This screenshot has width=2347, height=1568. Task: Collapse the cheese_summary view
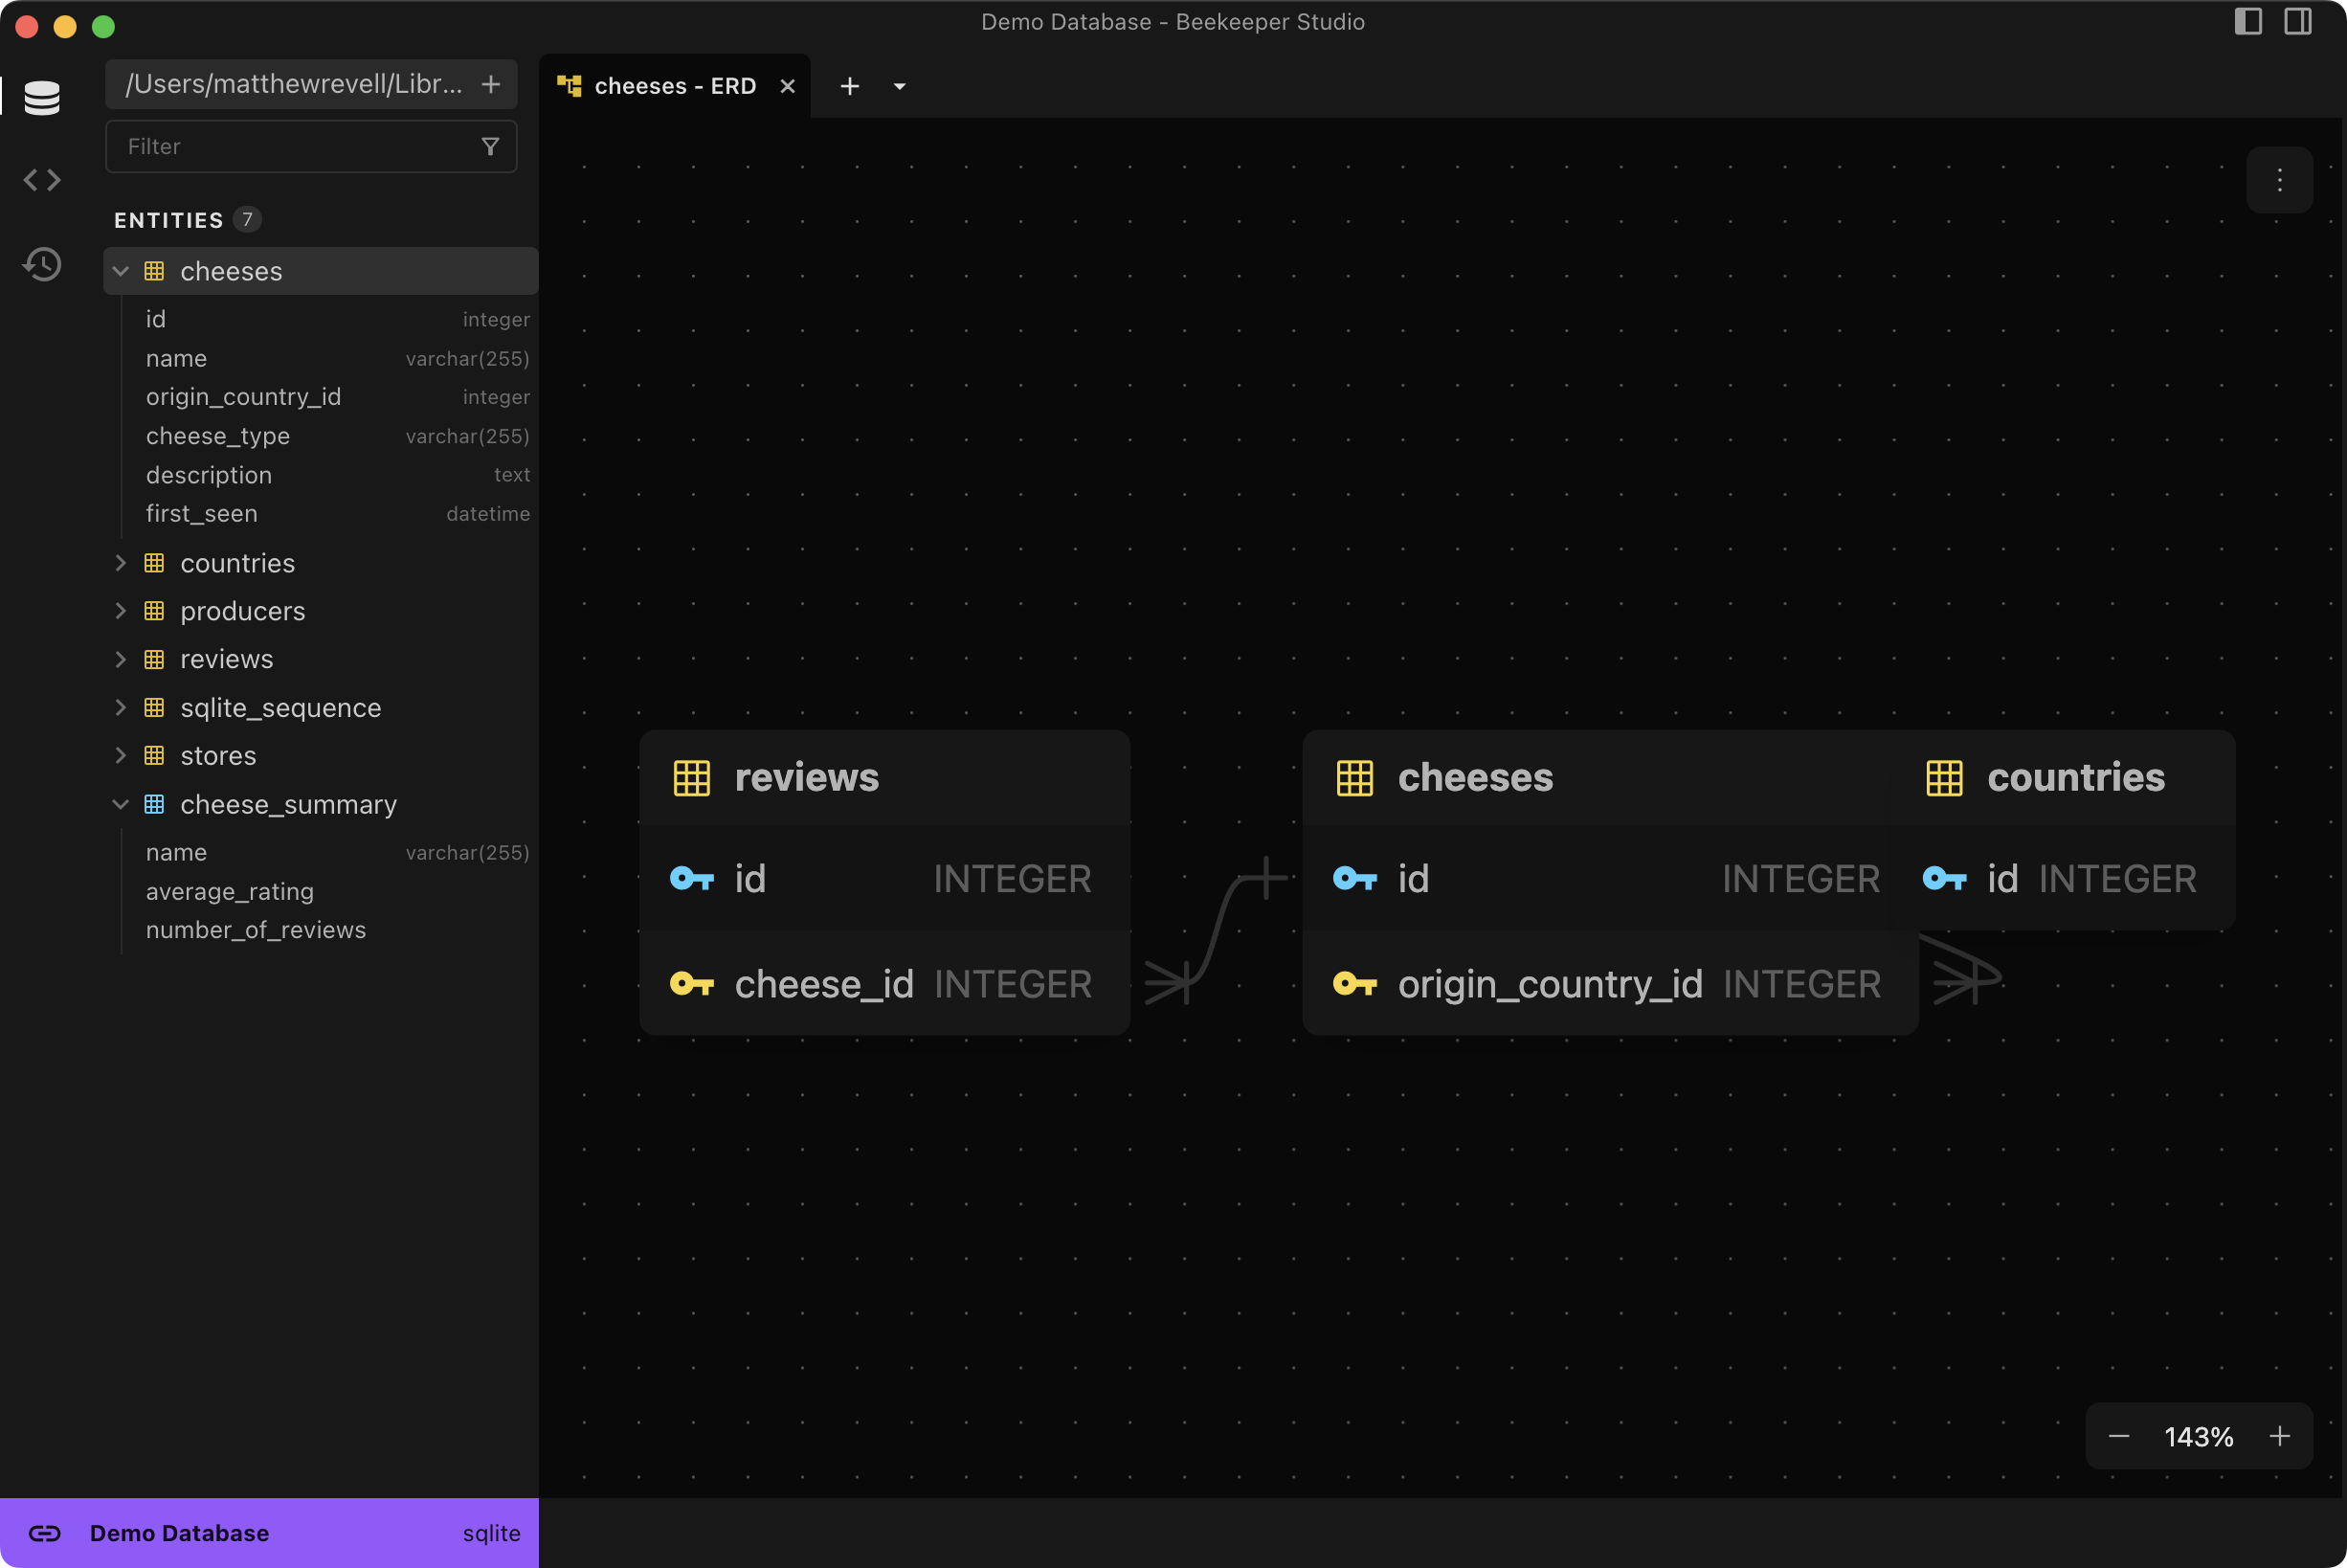(x=121, y=804)
